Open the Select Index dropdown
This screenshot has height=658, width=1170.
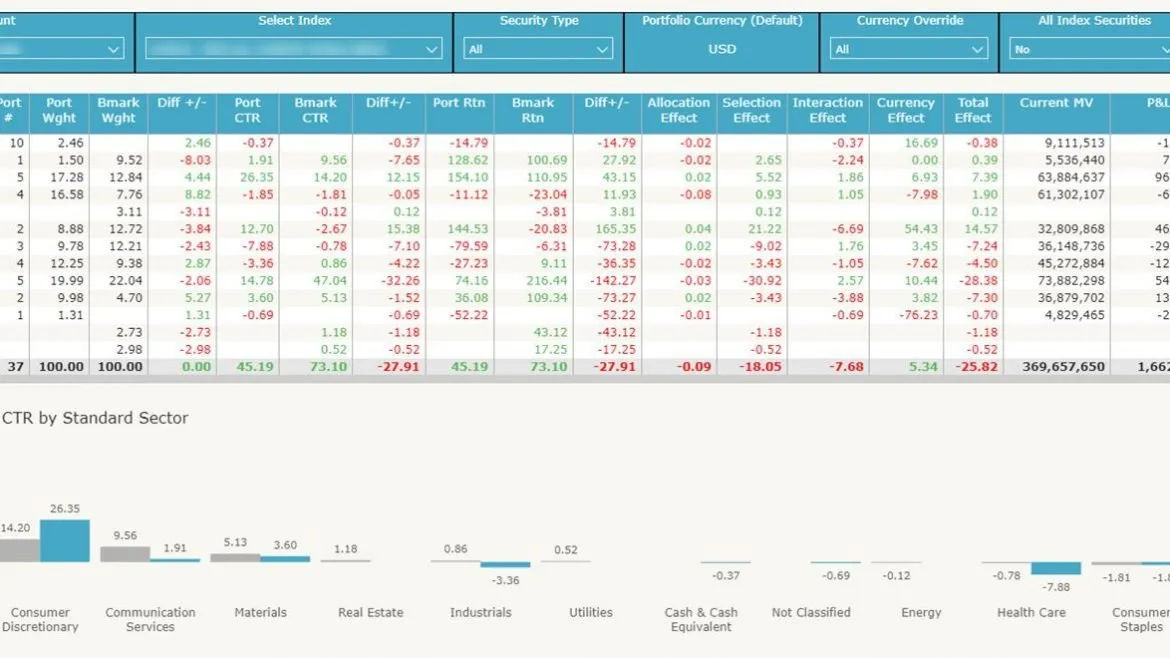pos(292,48)
